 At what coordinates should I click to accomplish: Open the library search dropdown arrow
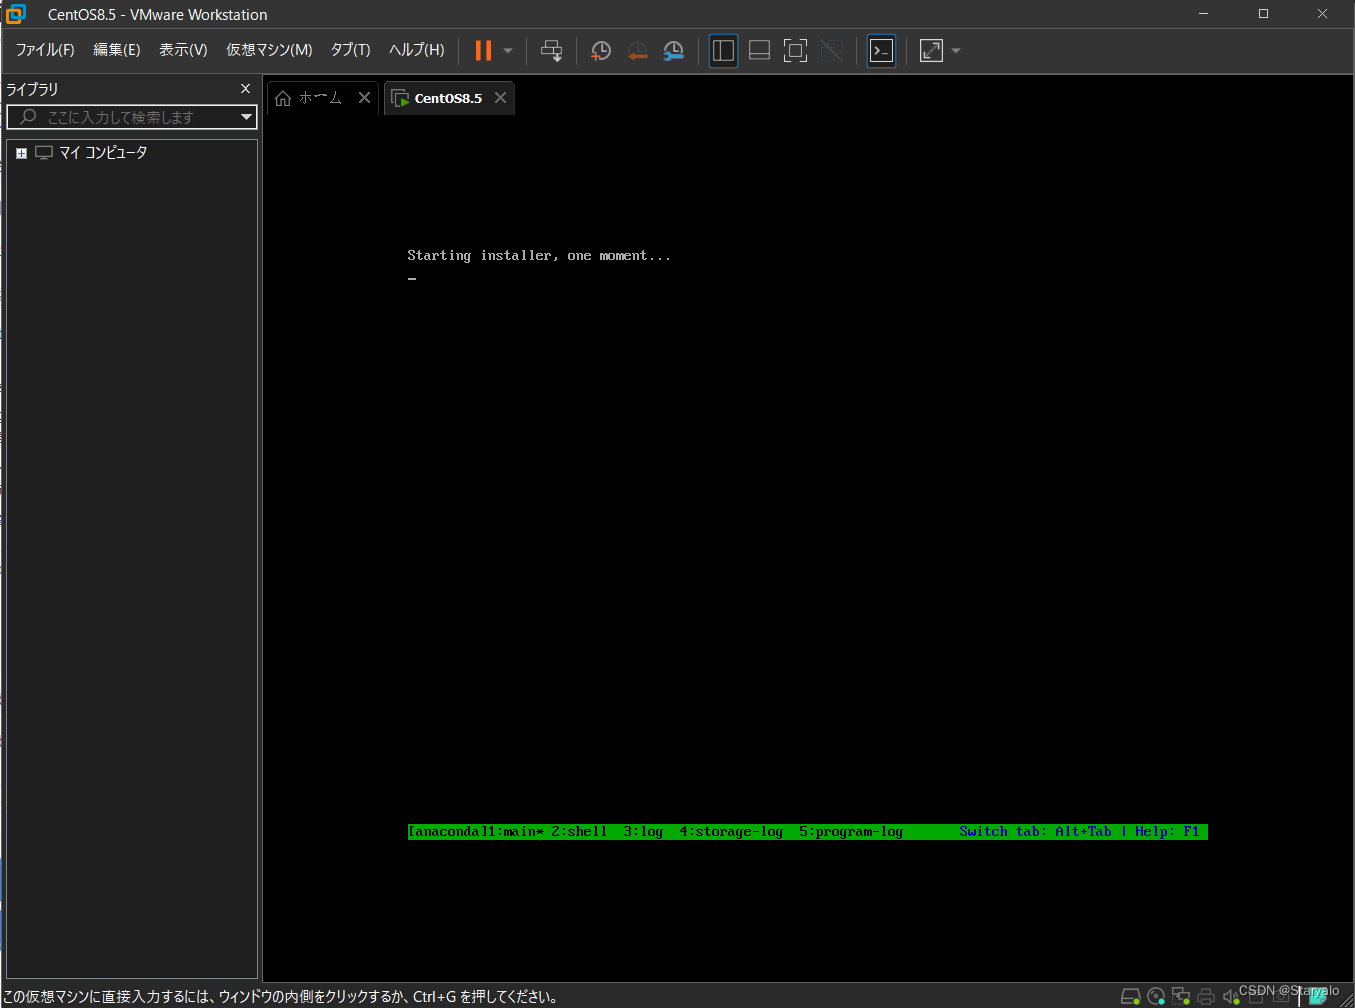pyautogui.click(x=246, y=117)
